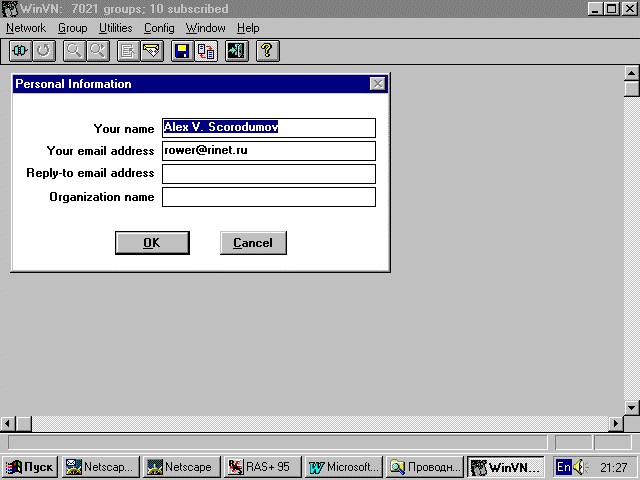Image resolution: width=640 pixels, height=480 pixels.
Task: Click the horizontal scrollbar right arrow
Action: tap(616, 424)
